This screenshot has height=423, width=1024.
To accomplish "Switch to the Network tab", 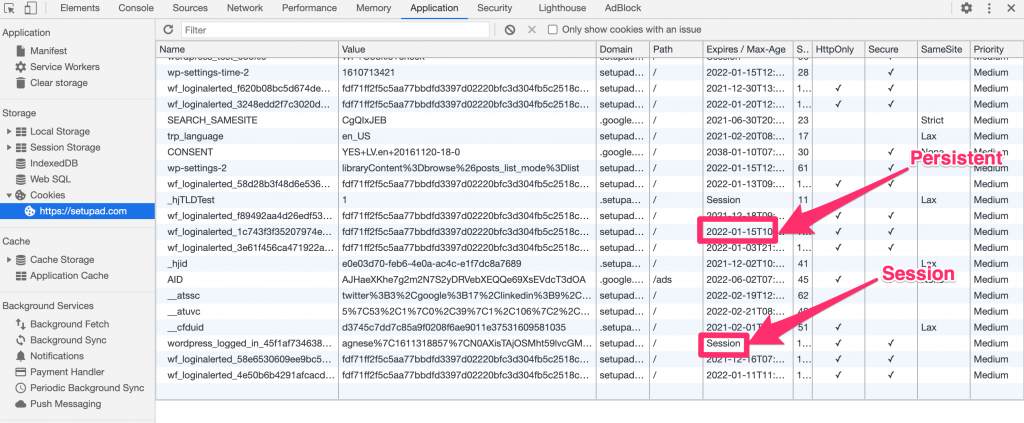I will (245, 8).
